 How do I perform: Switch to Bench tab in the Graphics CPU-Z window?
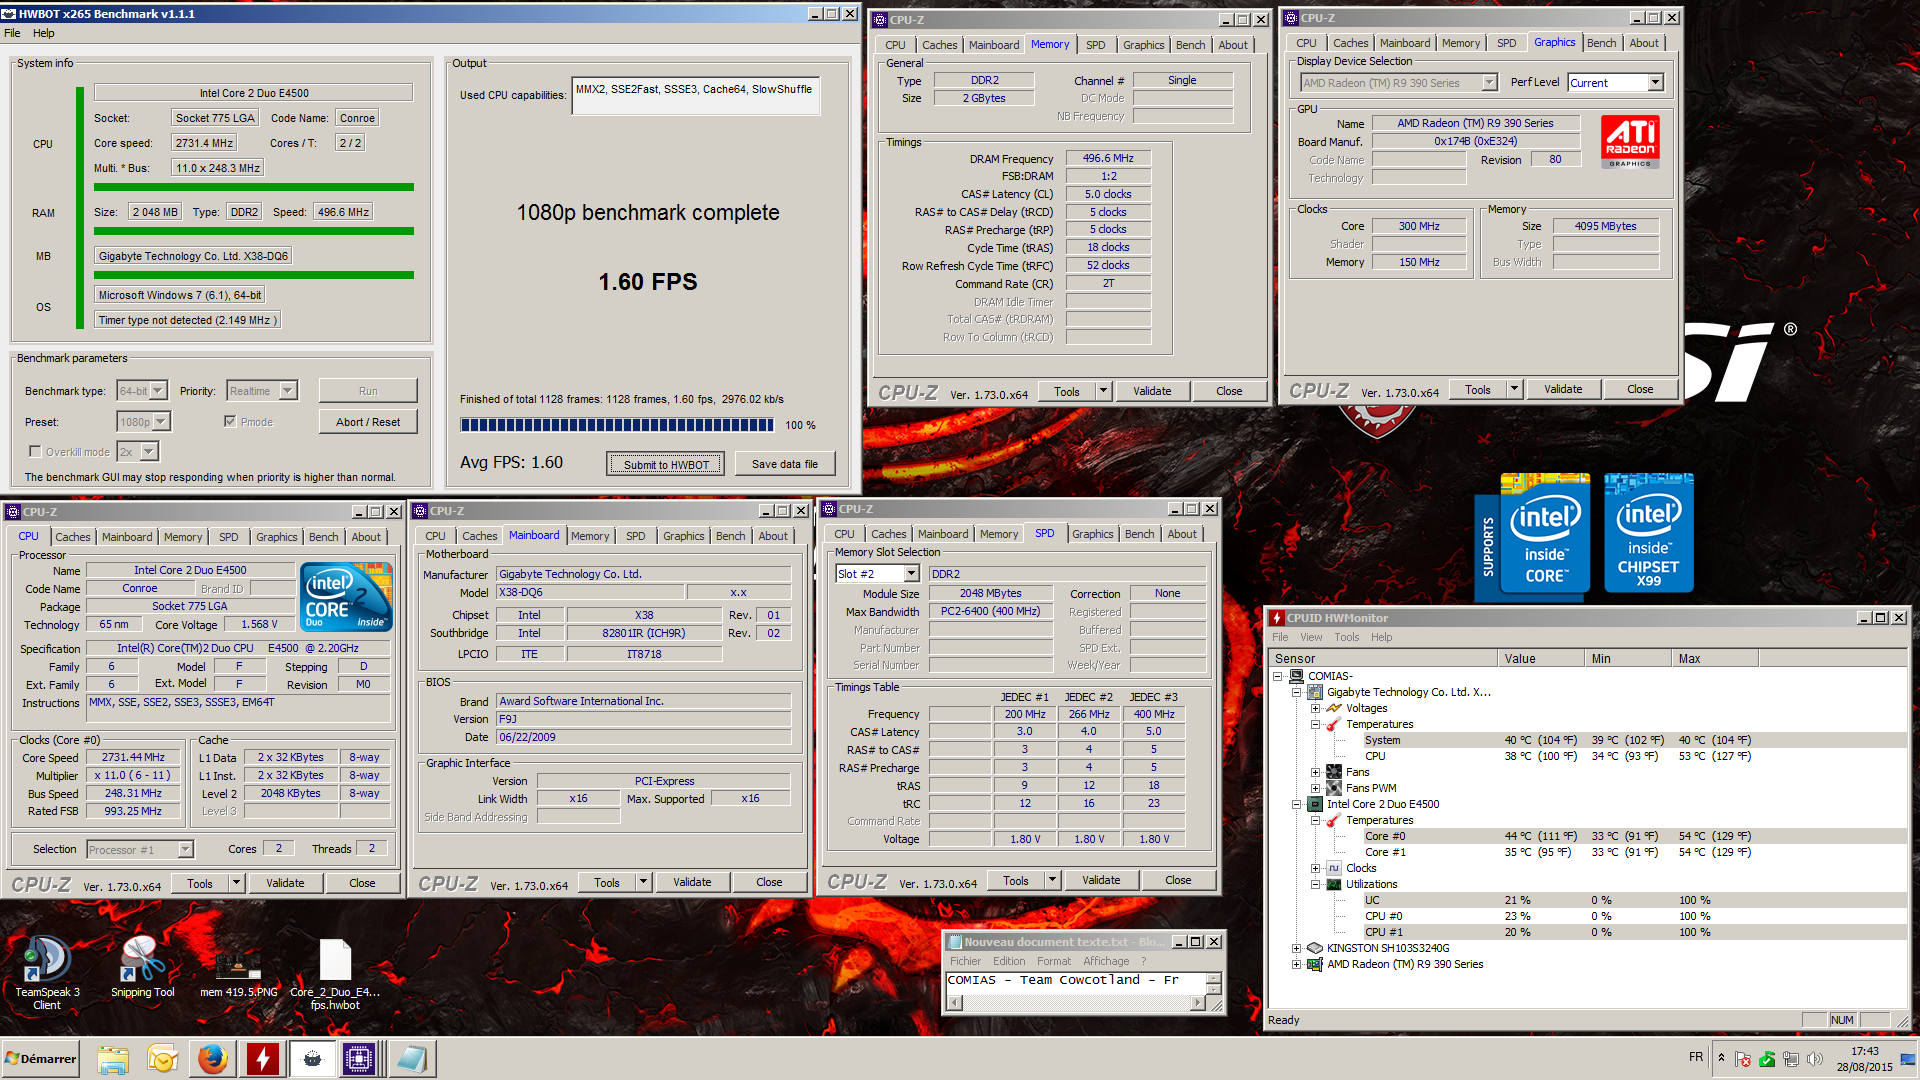1601,43
